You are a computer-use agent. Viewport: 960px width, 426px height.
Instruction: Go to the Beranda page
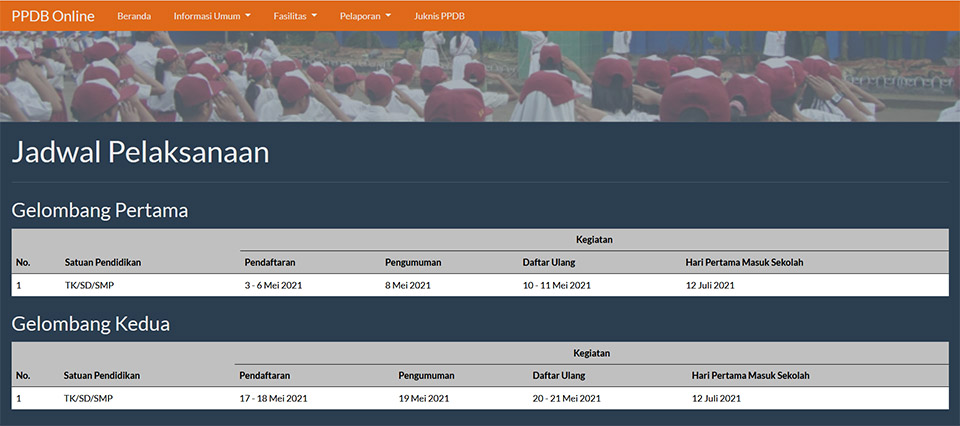click(x=134, y=16)
